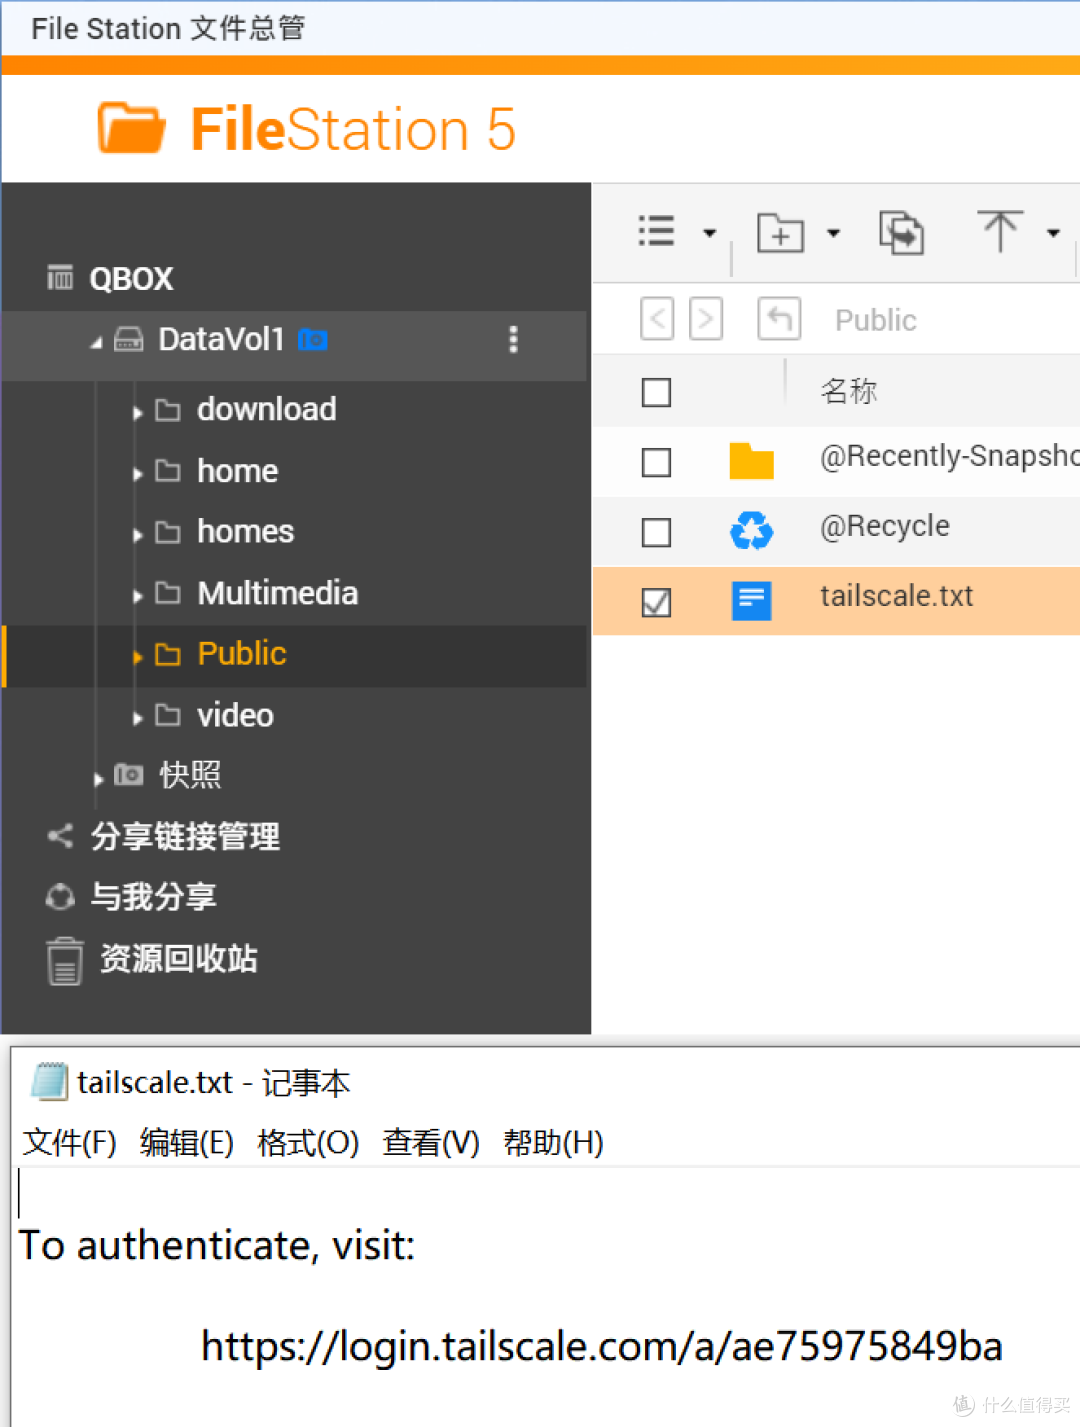
Task: Click the 与我分享 shared-with-me icon
Action: 60,897
